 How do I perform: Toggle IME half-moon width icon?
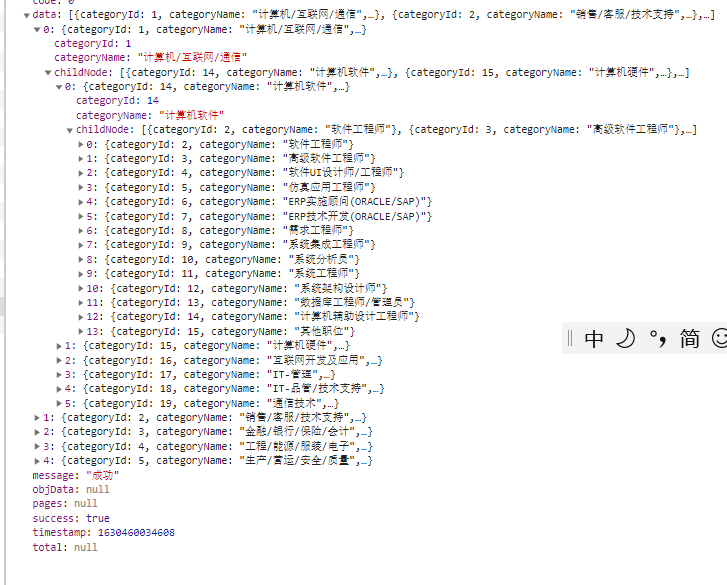pos(625,338)
